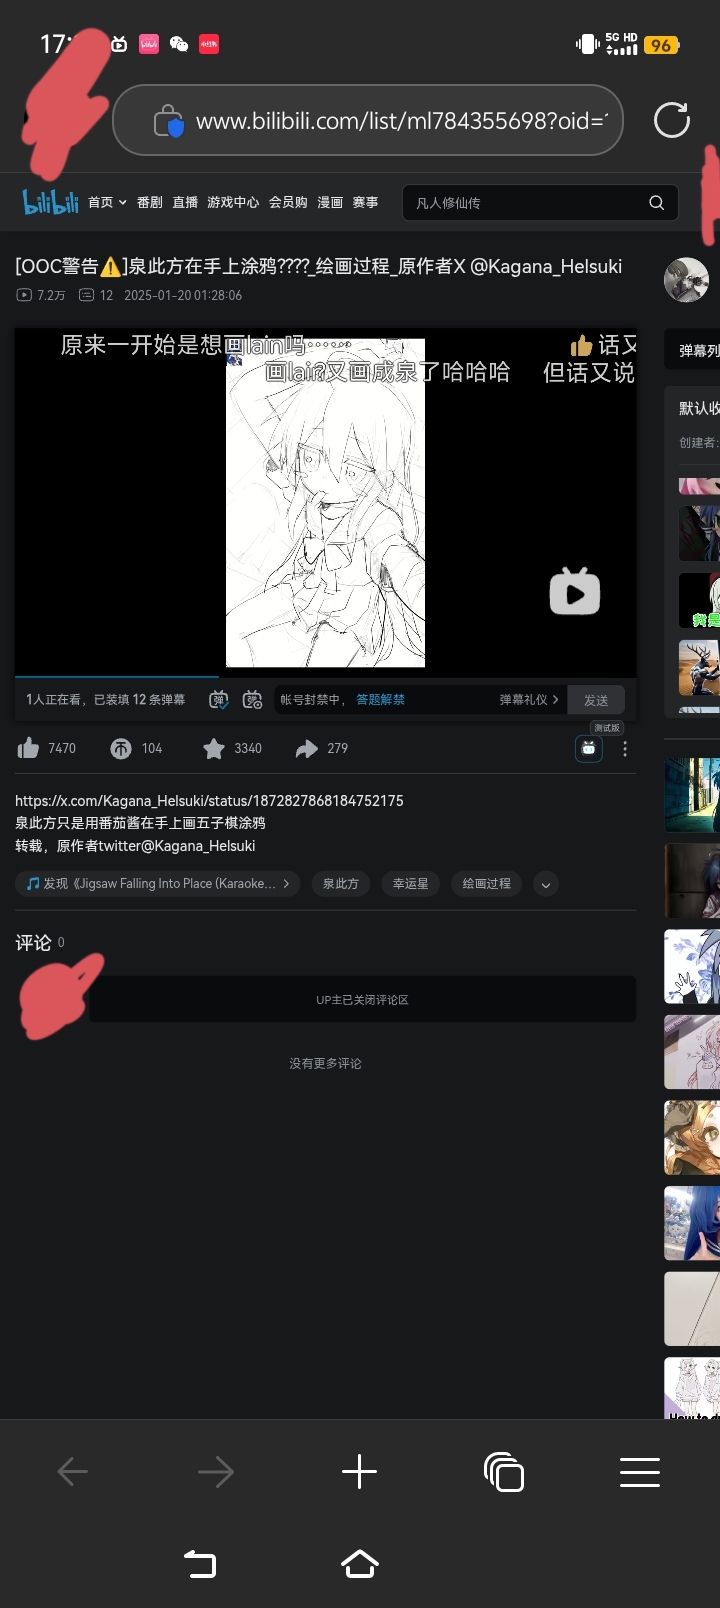The height and width of the screenshot is (1608, 720).
Task: Select the 绘画过程 tag
Action: tap(486, 884)
